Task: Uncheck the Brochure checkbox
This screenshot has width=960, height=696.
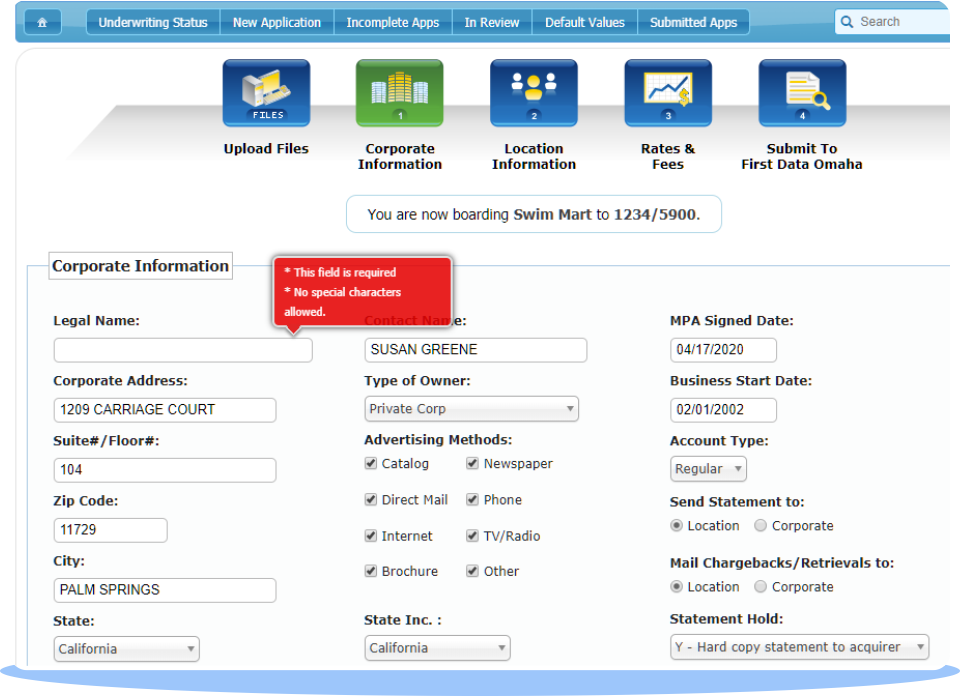Action: 370,571
